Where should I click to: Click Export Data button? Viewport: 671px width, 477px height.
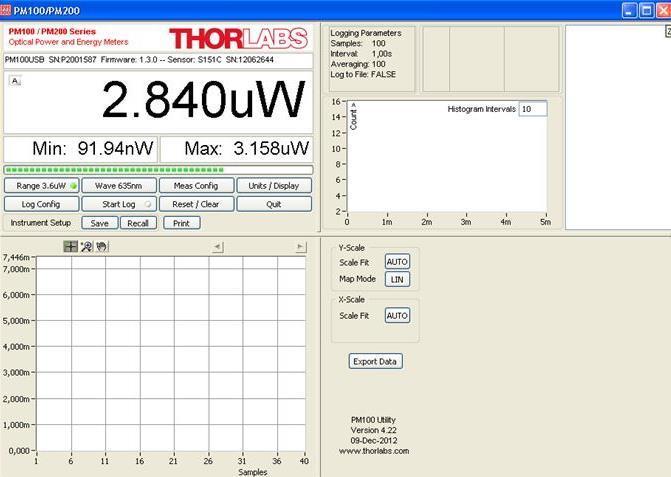pos(375,361)
